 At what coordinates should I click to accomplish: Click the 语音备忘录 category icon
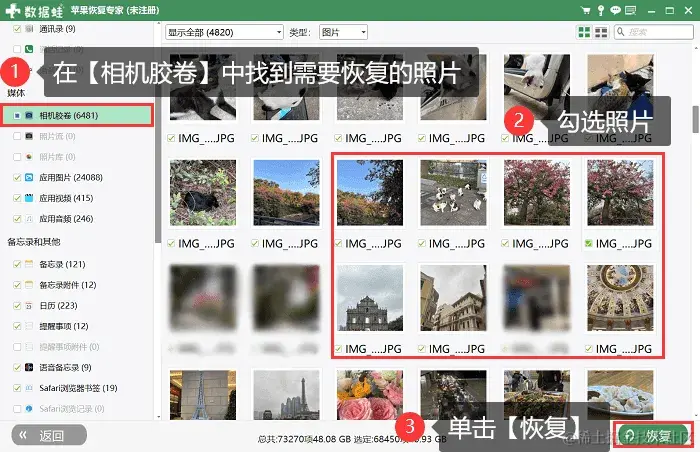pos(29,367)
